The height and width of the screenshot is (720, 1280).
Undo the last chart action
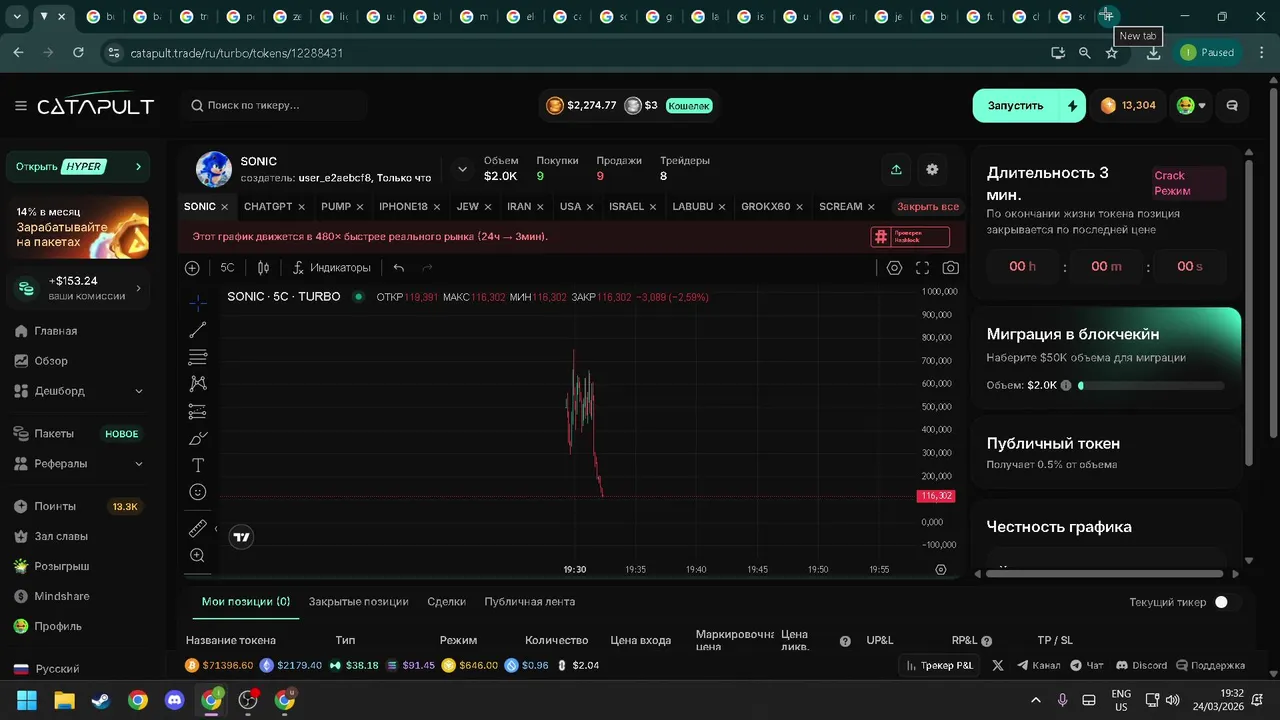point(399,268)
